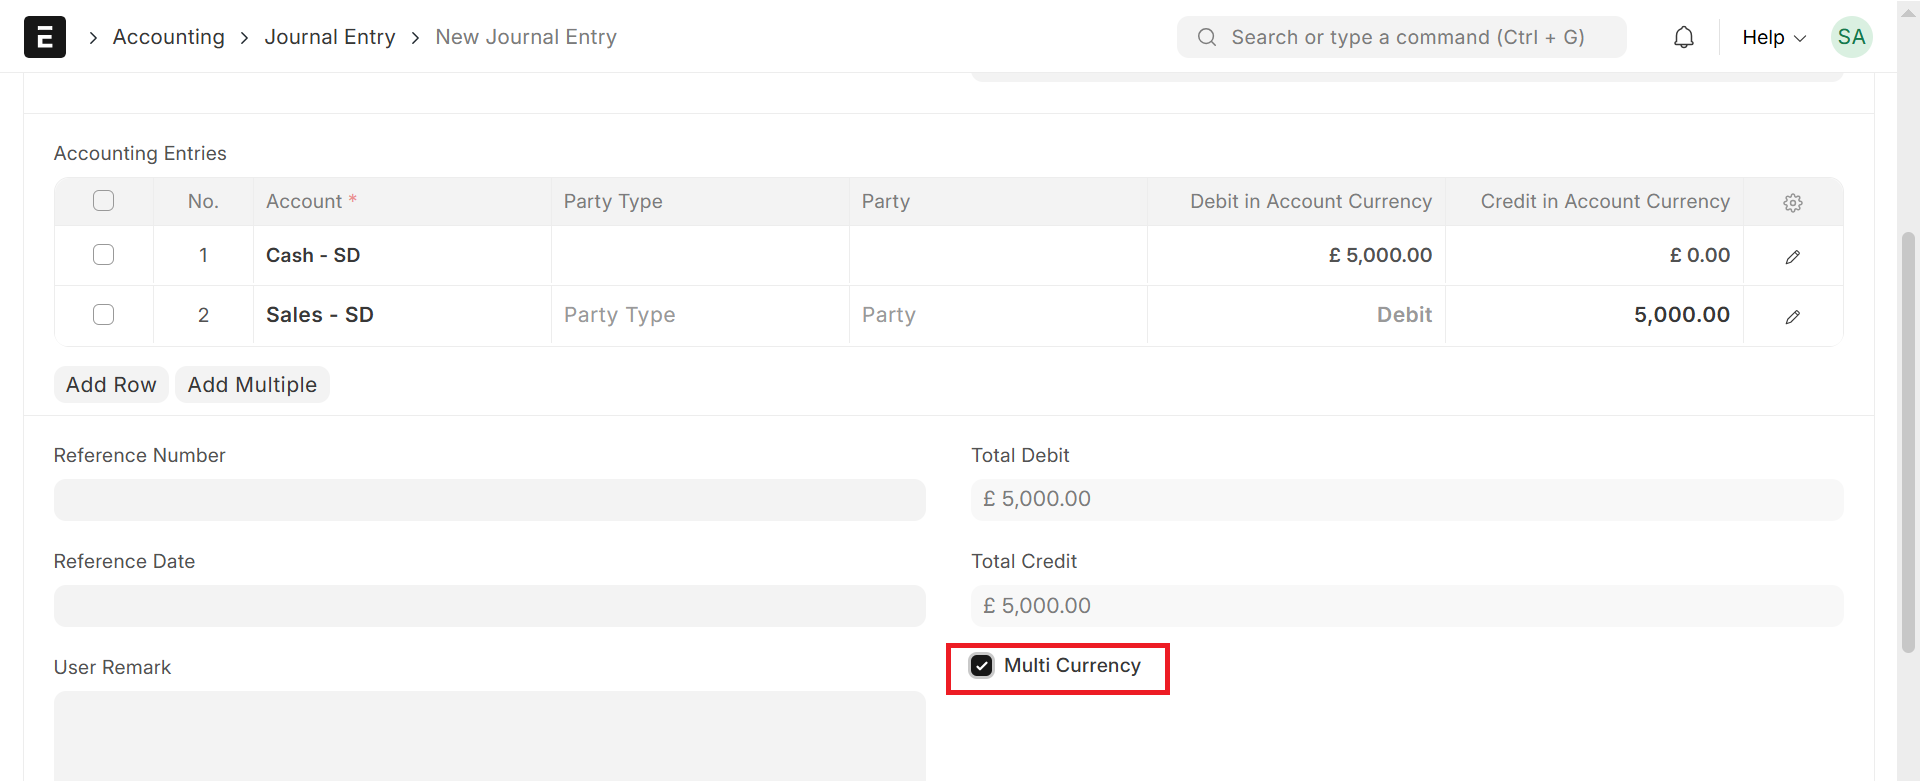Click the Add Multiple button

click(x=252, y=385)
